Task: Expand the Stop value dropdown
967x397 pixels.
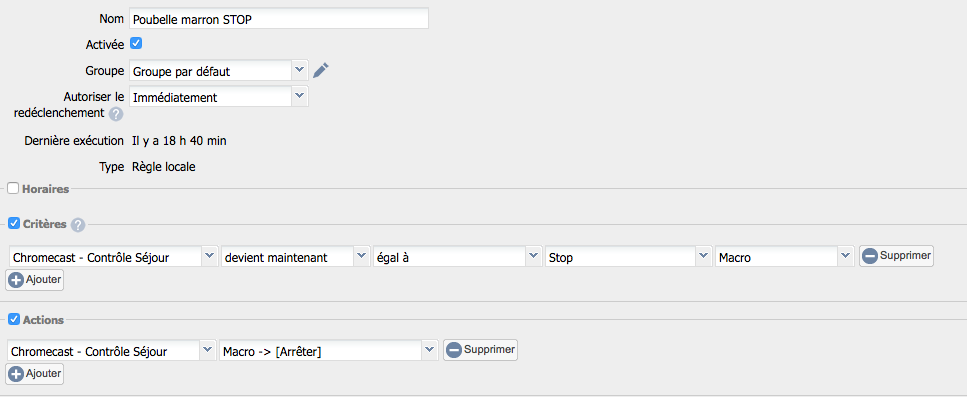Action: (628, 257)
